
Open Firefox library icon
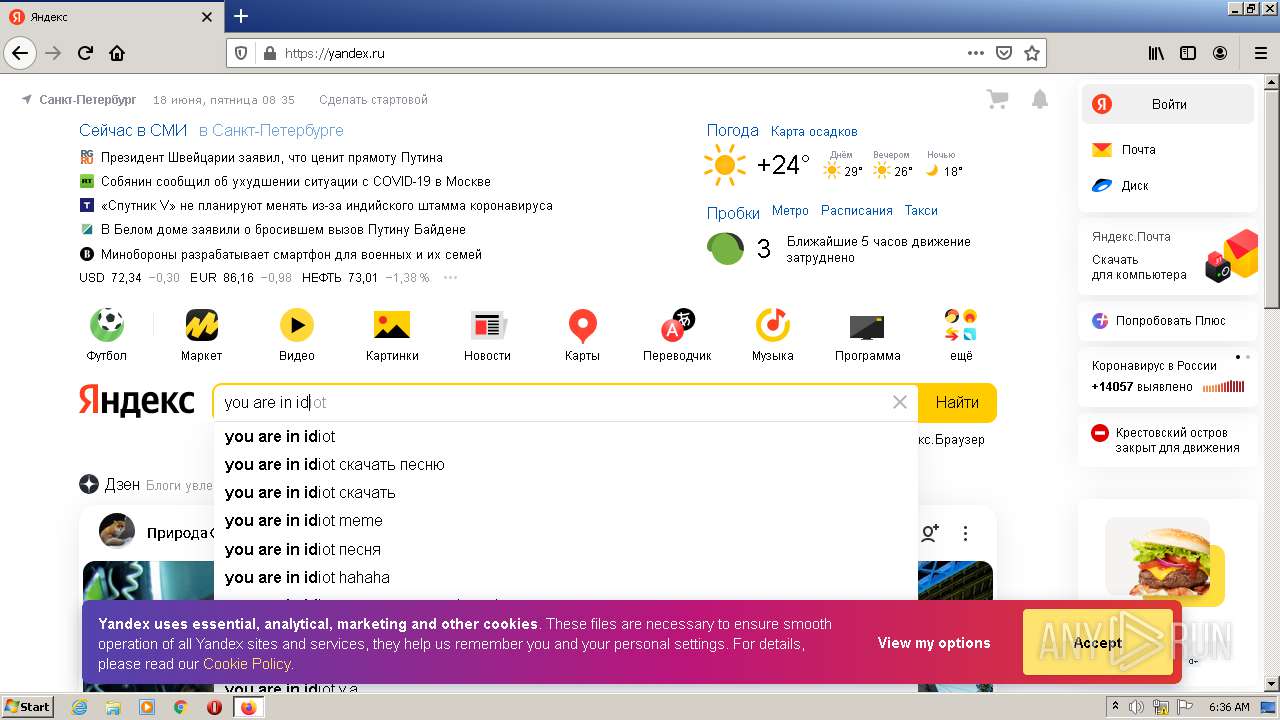coord(1156,53)
